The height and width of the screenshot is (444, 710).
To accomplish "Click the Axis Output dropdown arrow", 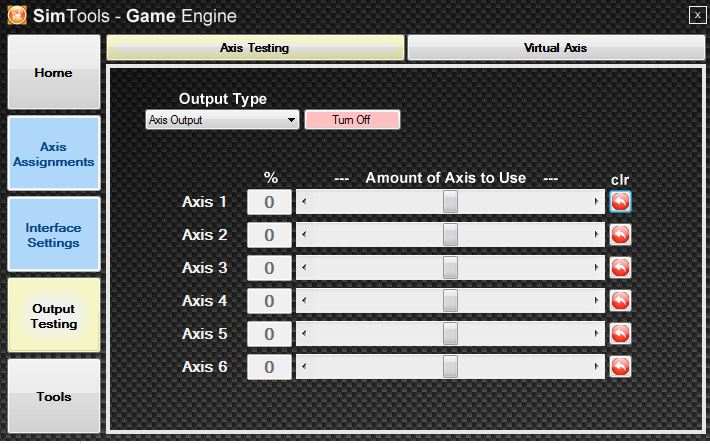I will pyautogui.click(x=291, y=120).
